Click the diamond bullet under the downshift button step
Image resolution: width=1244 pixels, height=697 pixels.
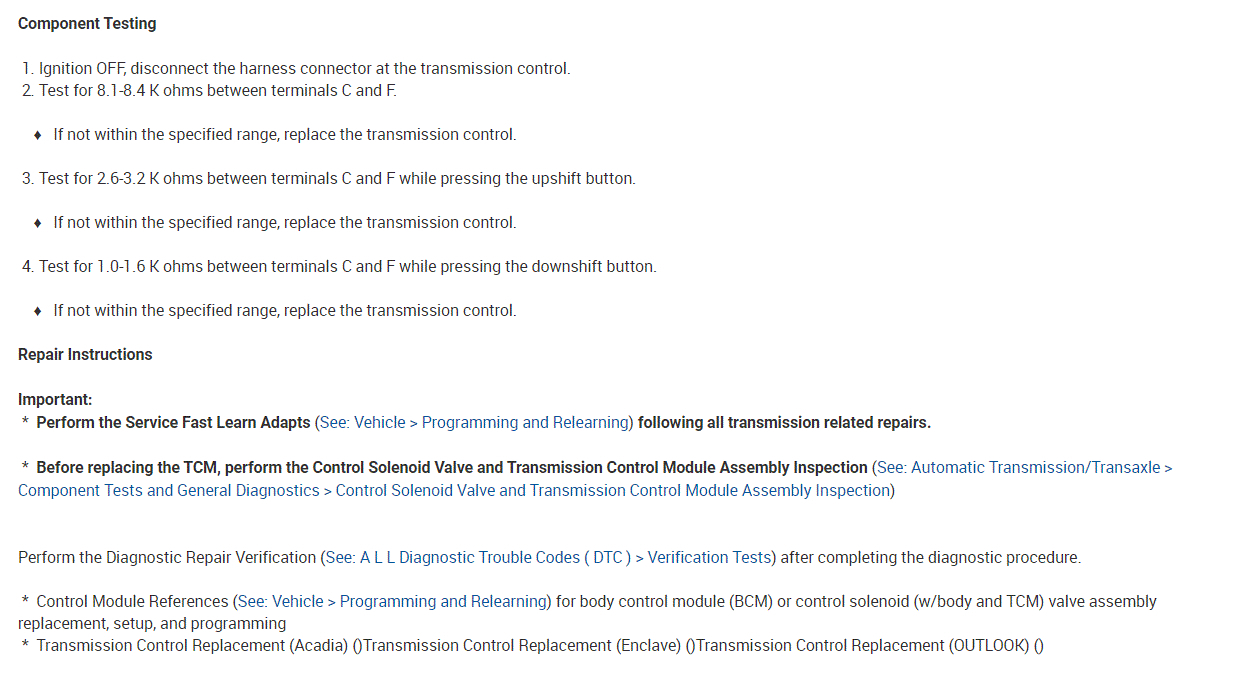(38, 311)
